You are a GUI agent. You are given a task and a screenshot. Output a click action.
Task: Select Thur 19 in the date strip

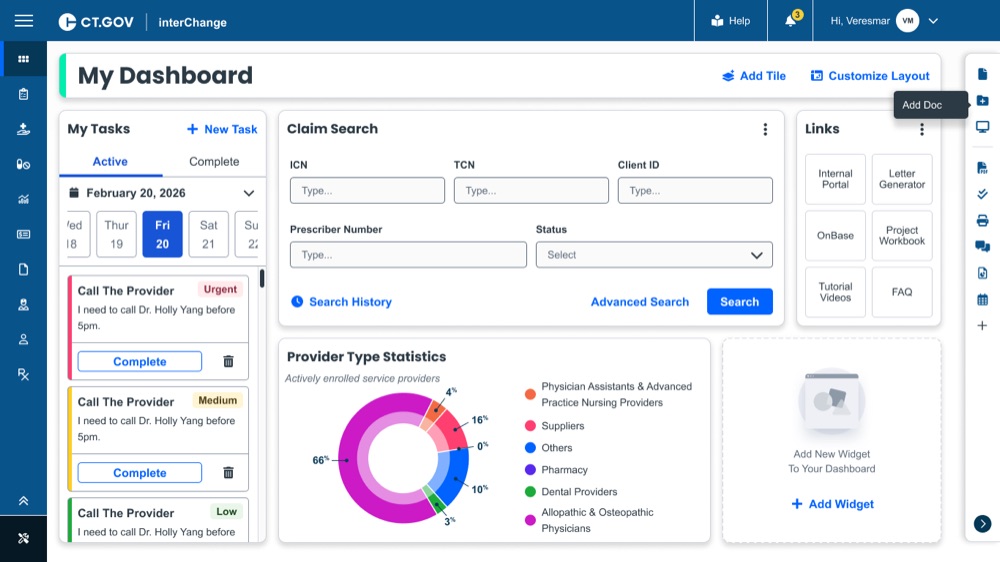pyautogui.click(x=116, y=234)
